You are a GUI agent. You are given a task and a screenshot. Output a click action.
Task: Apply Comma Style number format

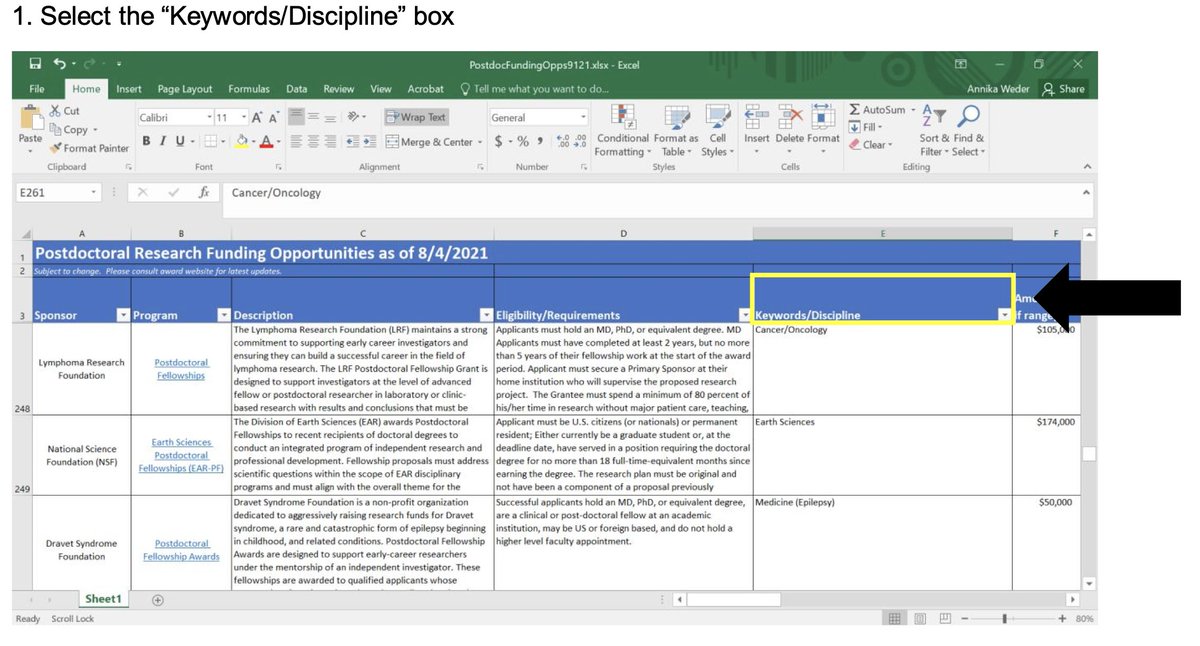tap(540, 141)
